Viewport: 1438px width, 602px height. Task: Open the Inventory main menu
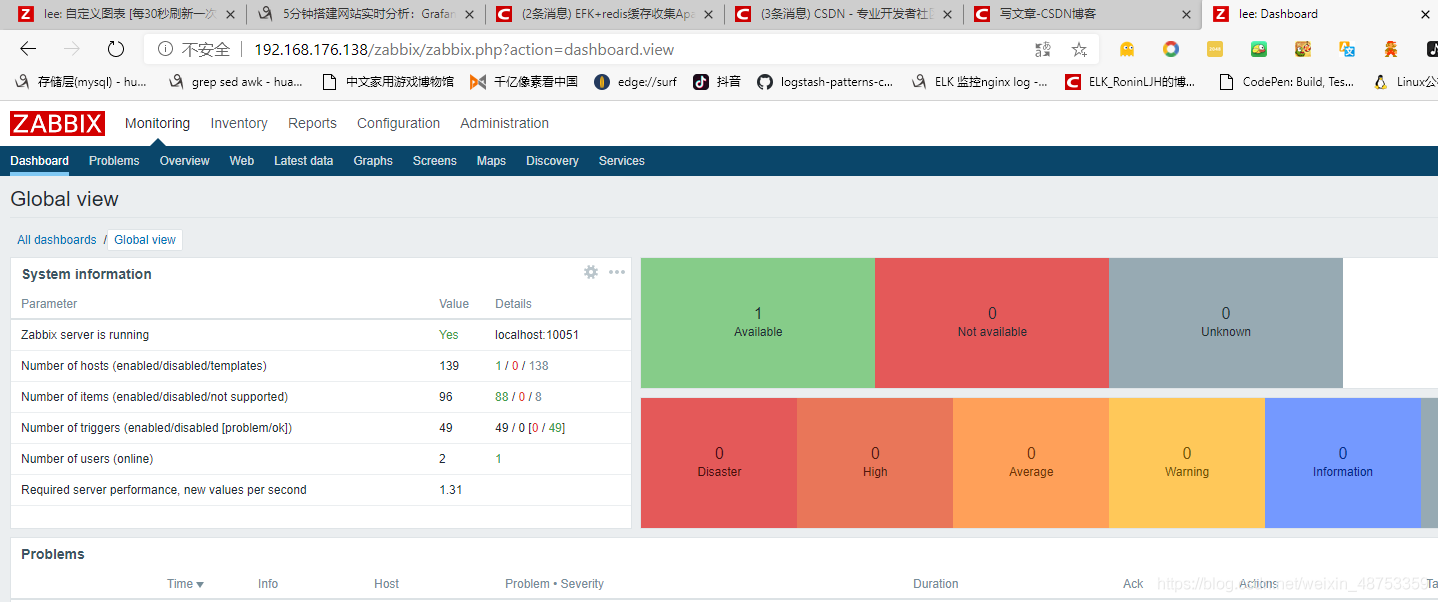(239, 123)
